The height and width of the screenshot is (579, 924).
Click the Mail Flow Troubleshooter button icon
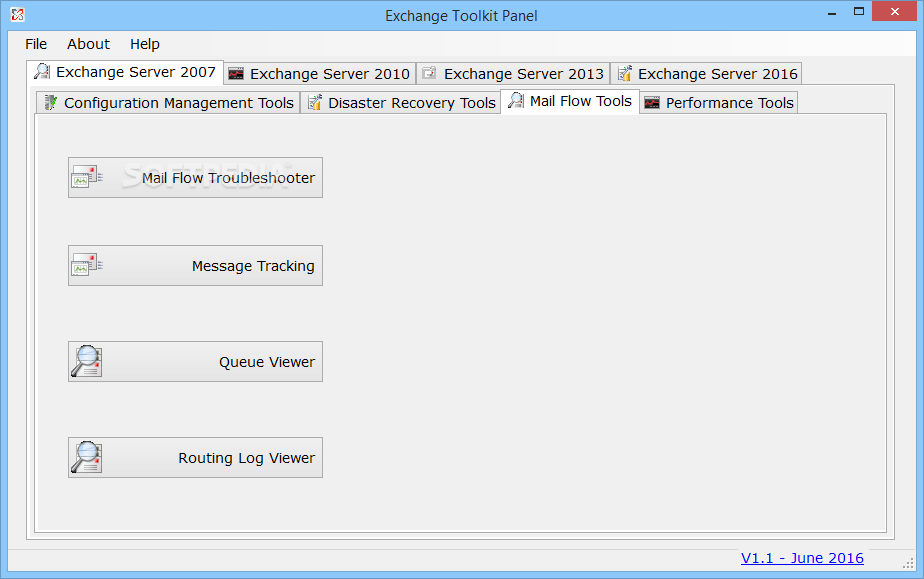click(87, 177)
